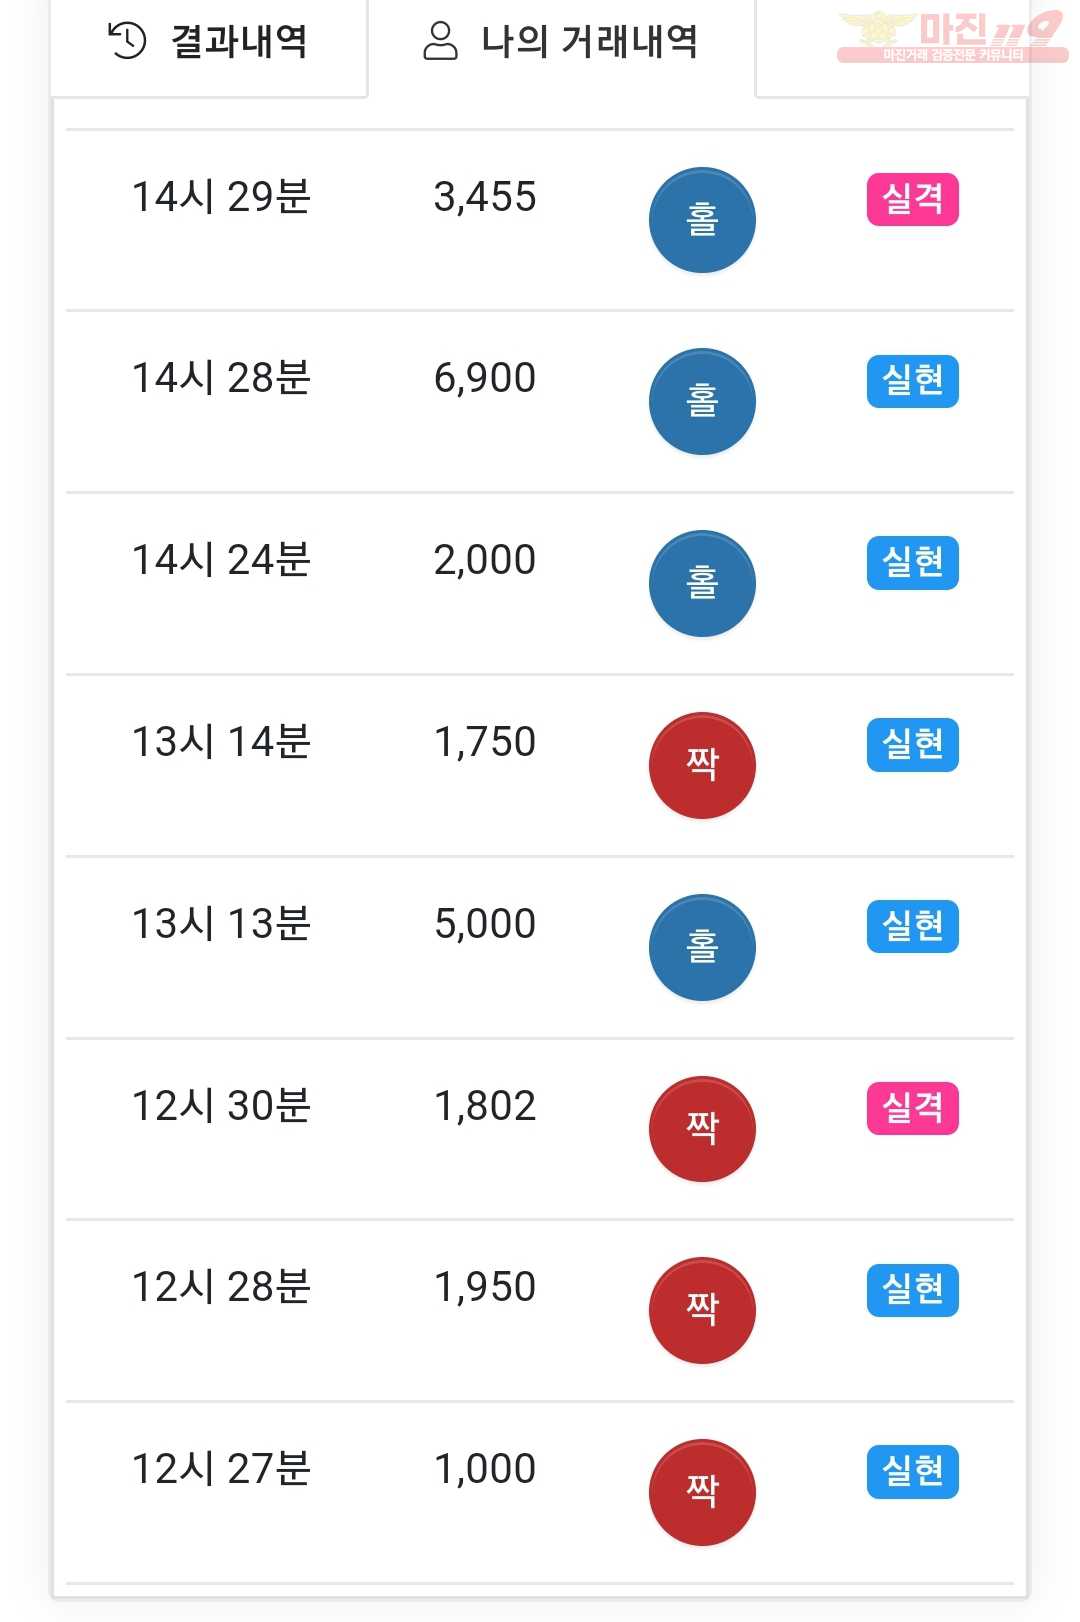This screenshot has height=1622, width=1080.
Task: Click the user profile icon beside 나의 거래내역
Action: click(x=440, y=41)
